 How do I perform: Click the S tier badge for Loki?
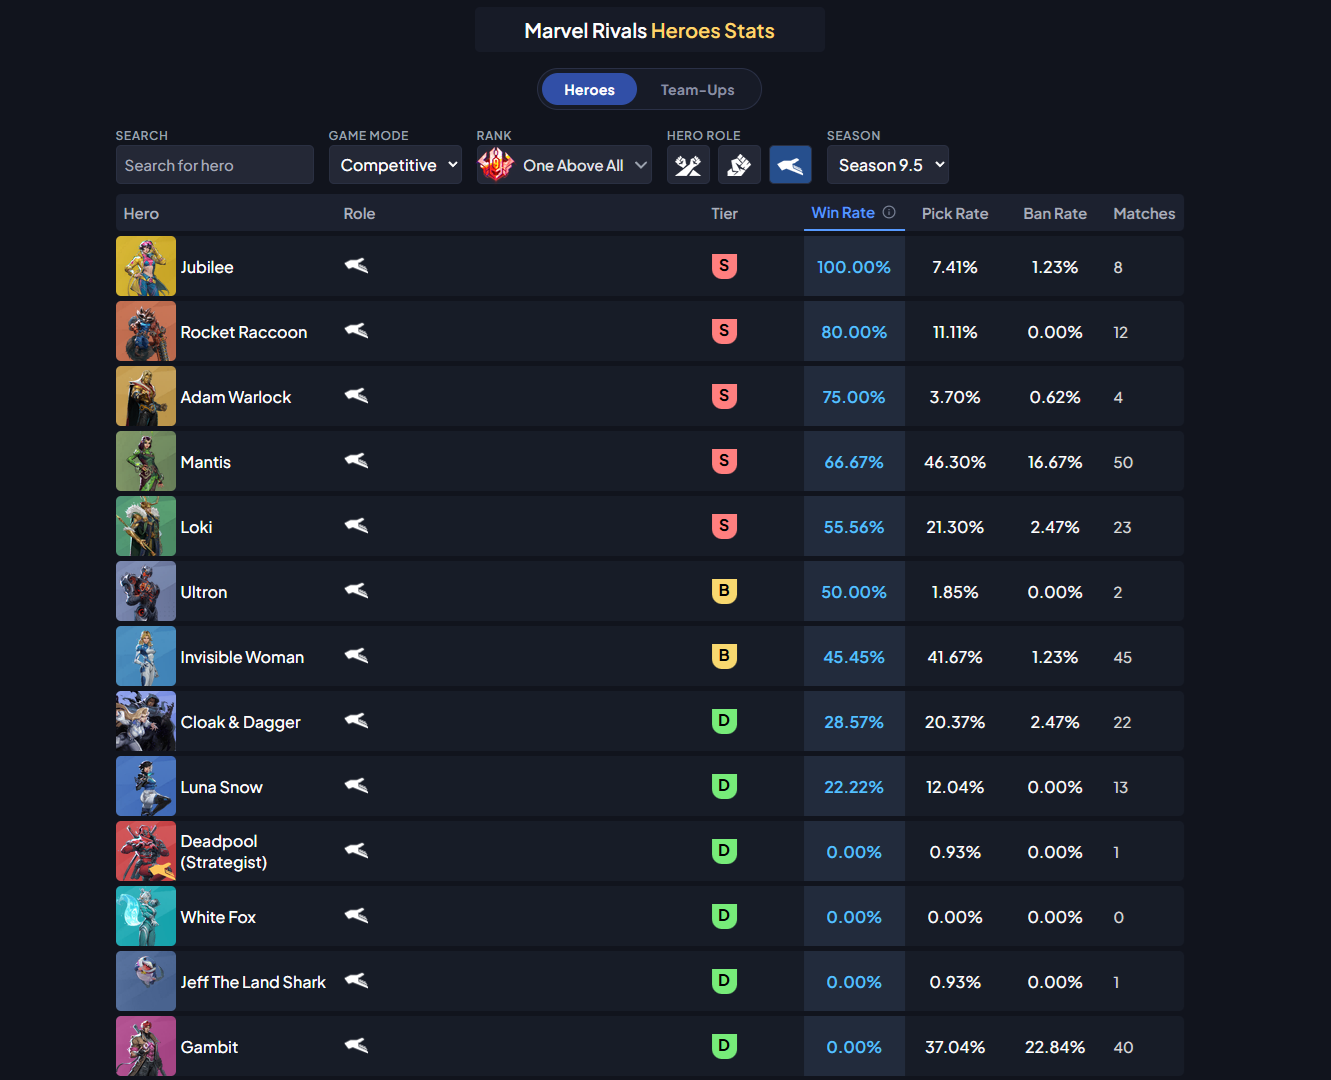click(724, 526)
